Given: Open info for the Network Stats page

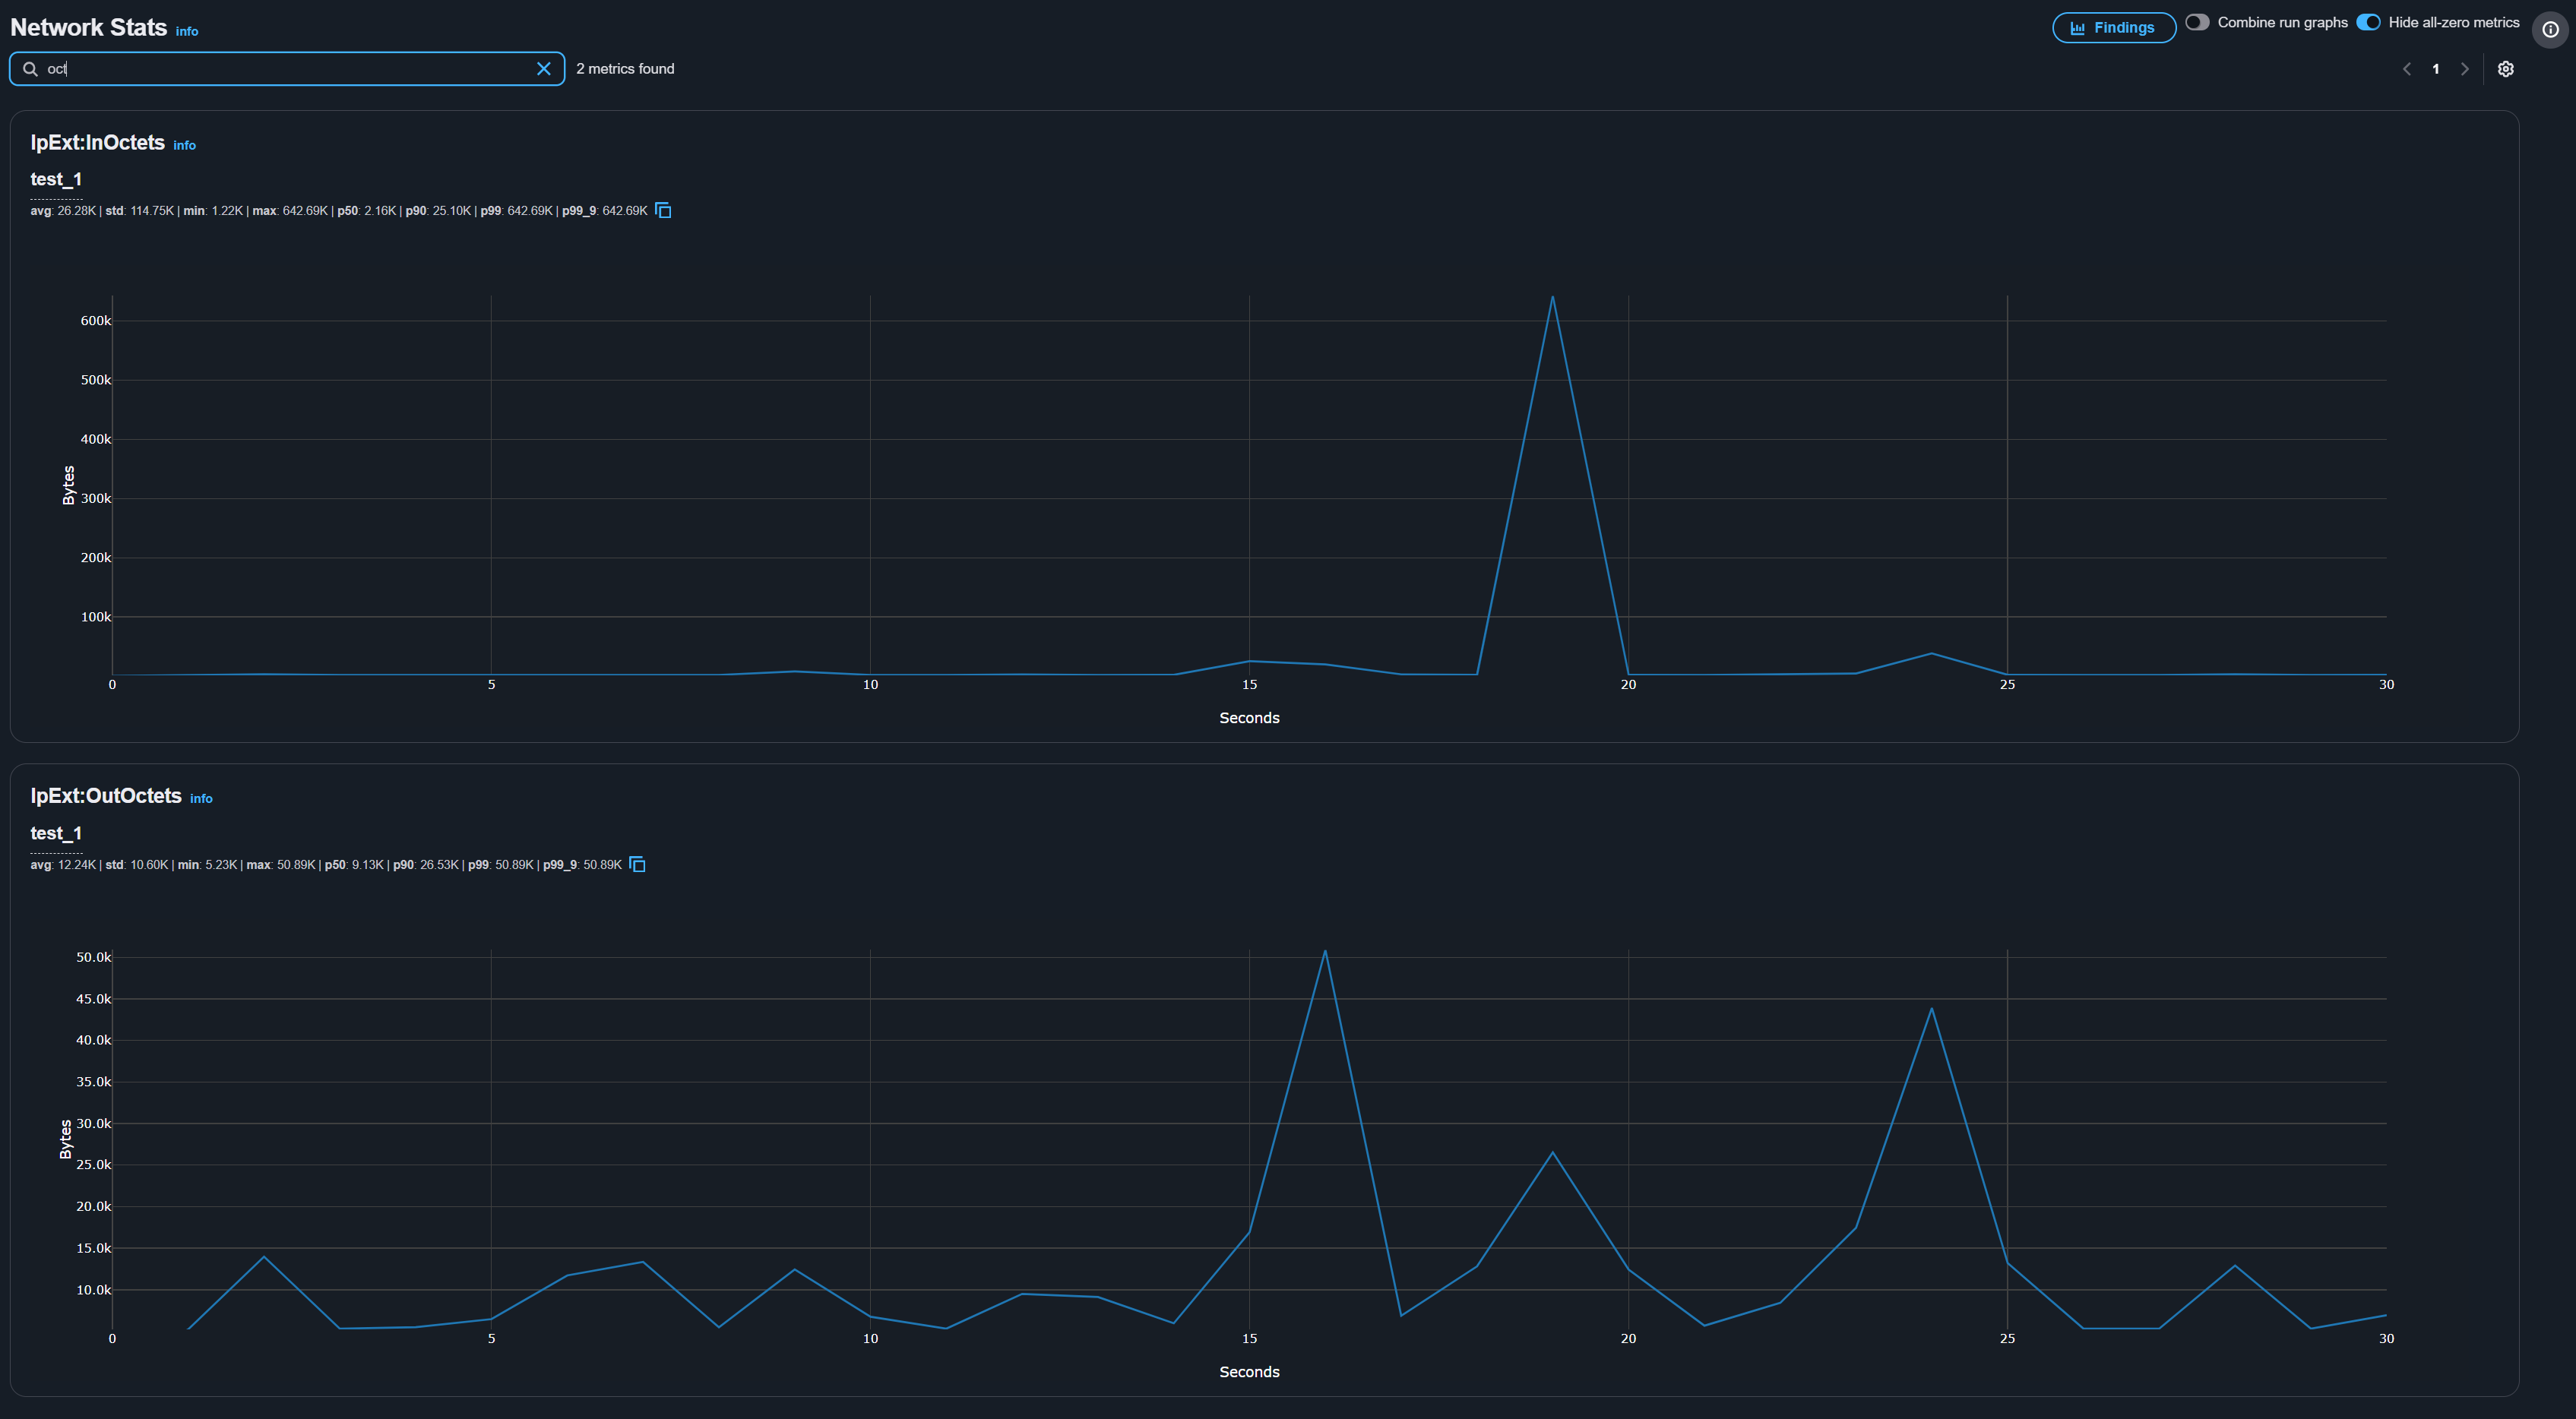Looking at the screenshot, I should click(x=186, y=31).
